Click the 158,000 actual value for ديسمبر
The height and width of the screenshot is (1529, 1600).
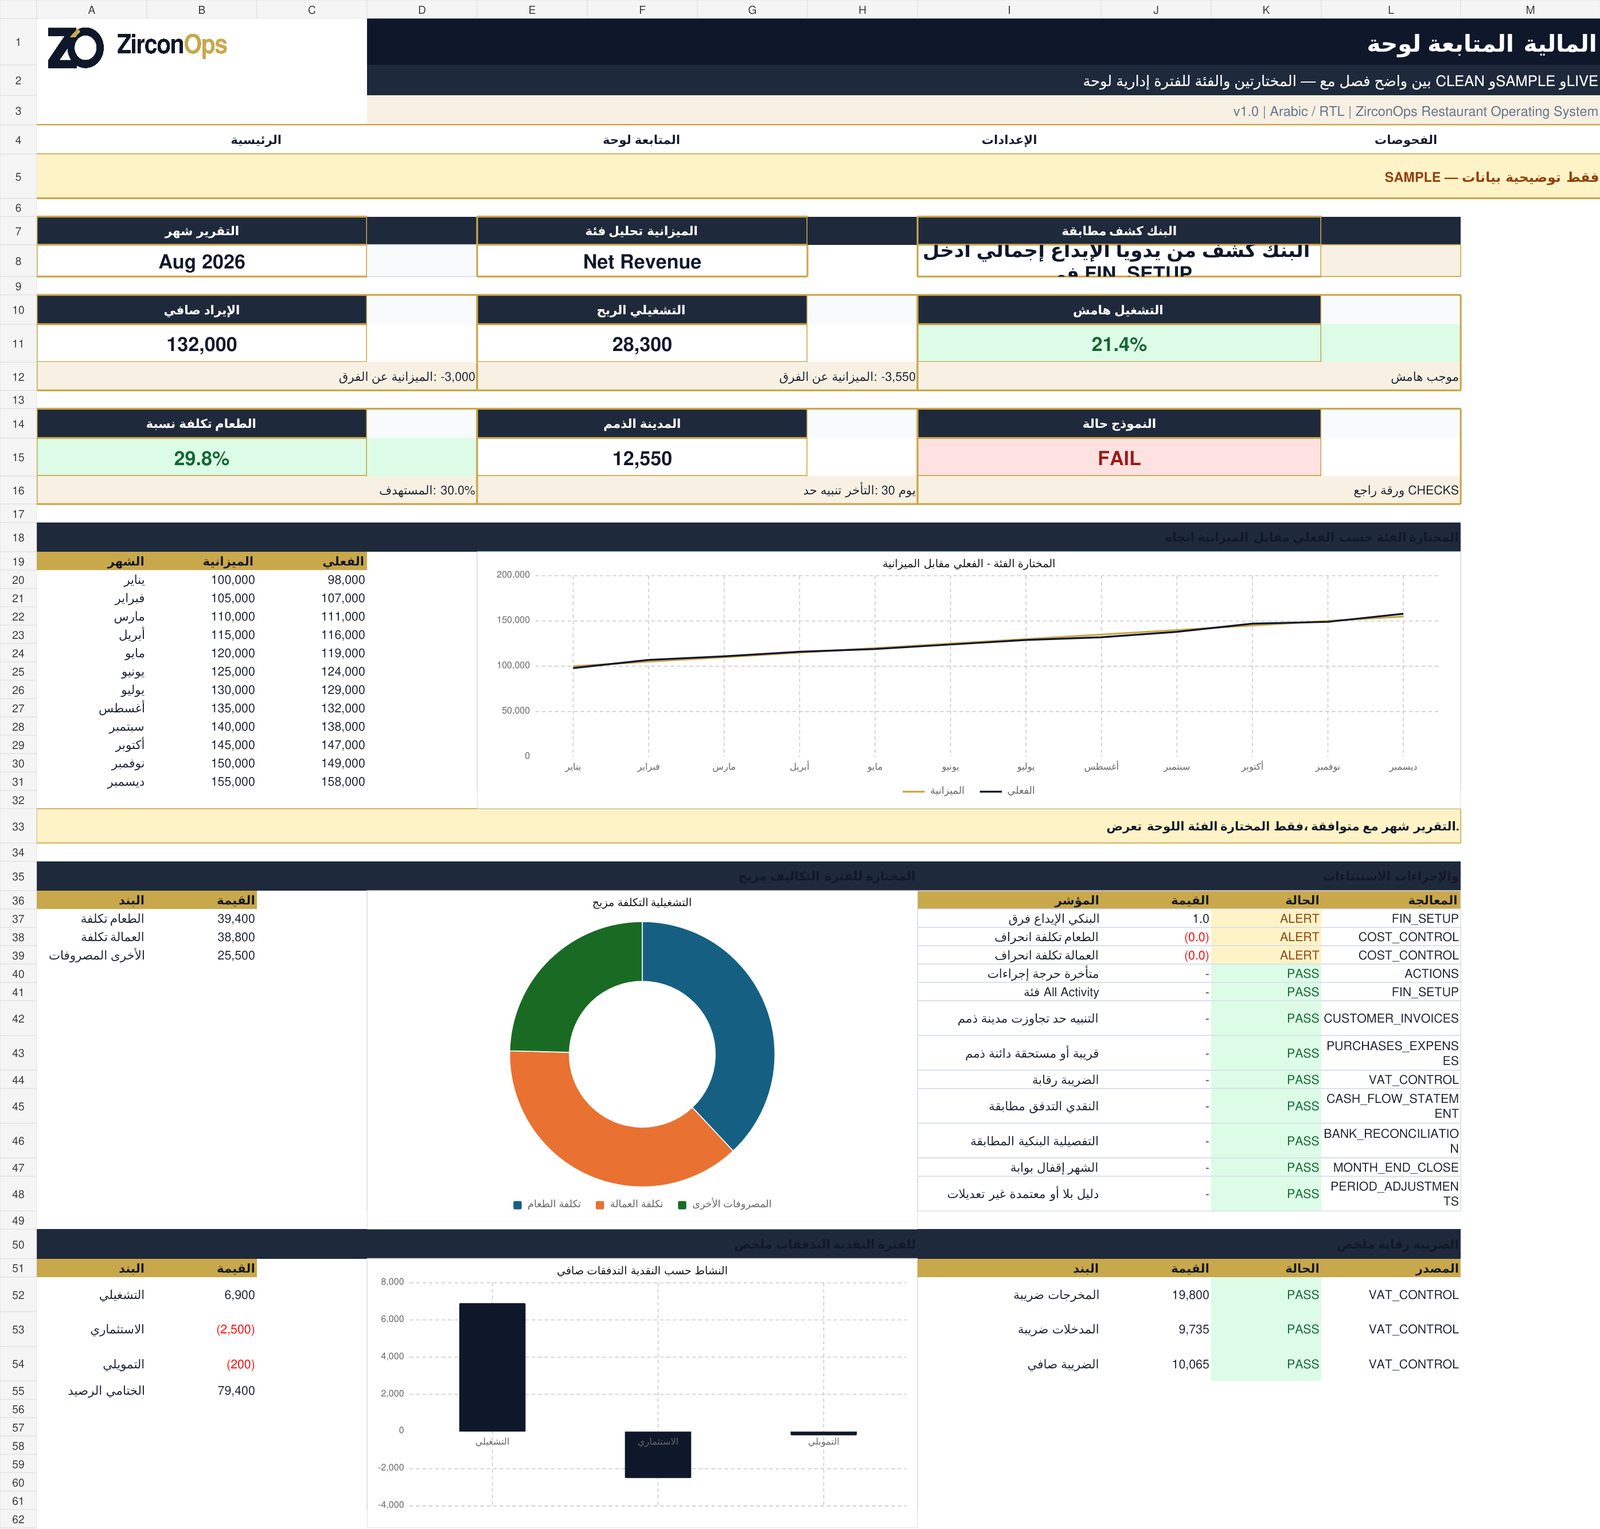pyautogui.click(x=343, y=782)
